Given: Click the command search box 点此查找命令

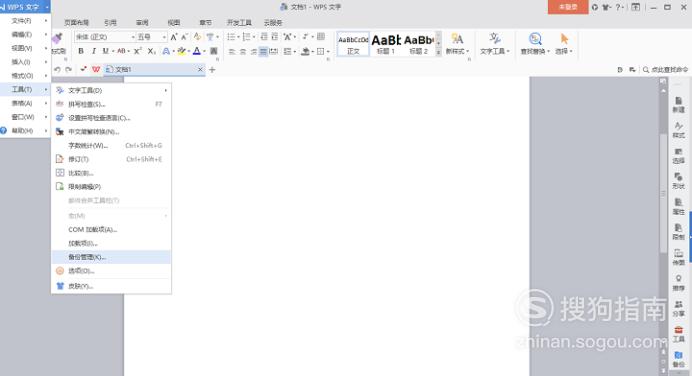Looking at the screenshot, I should (x=666, y=69).
